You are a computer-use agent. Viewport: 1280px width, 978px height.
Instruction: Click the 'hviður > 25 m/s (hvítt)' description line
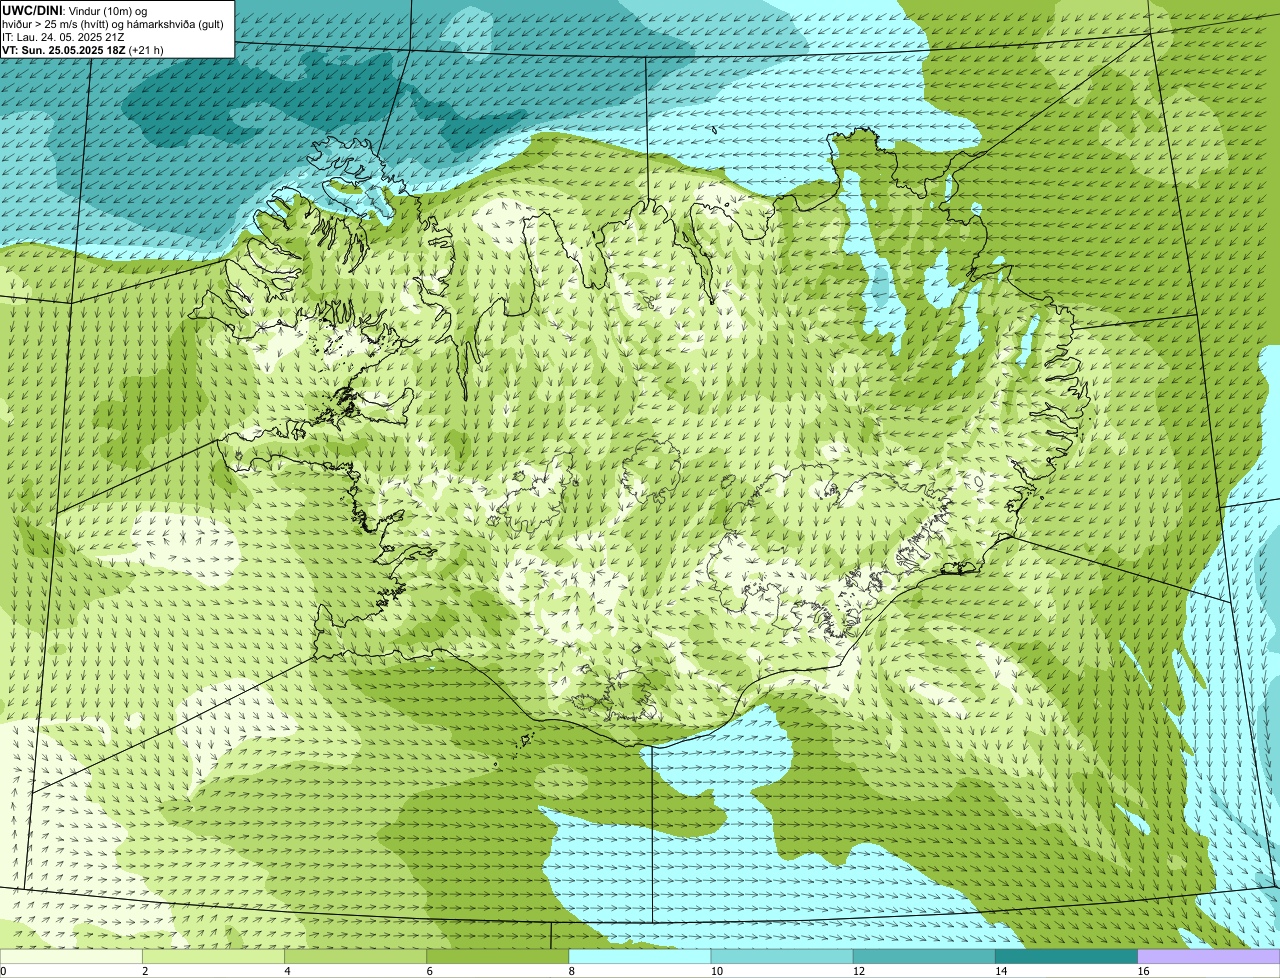(113, 24)
